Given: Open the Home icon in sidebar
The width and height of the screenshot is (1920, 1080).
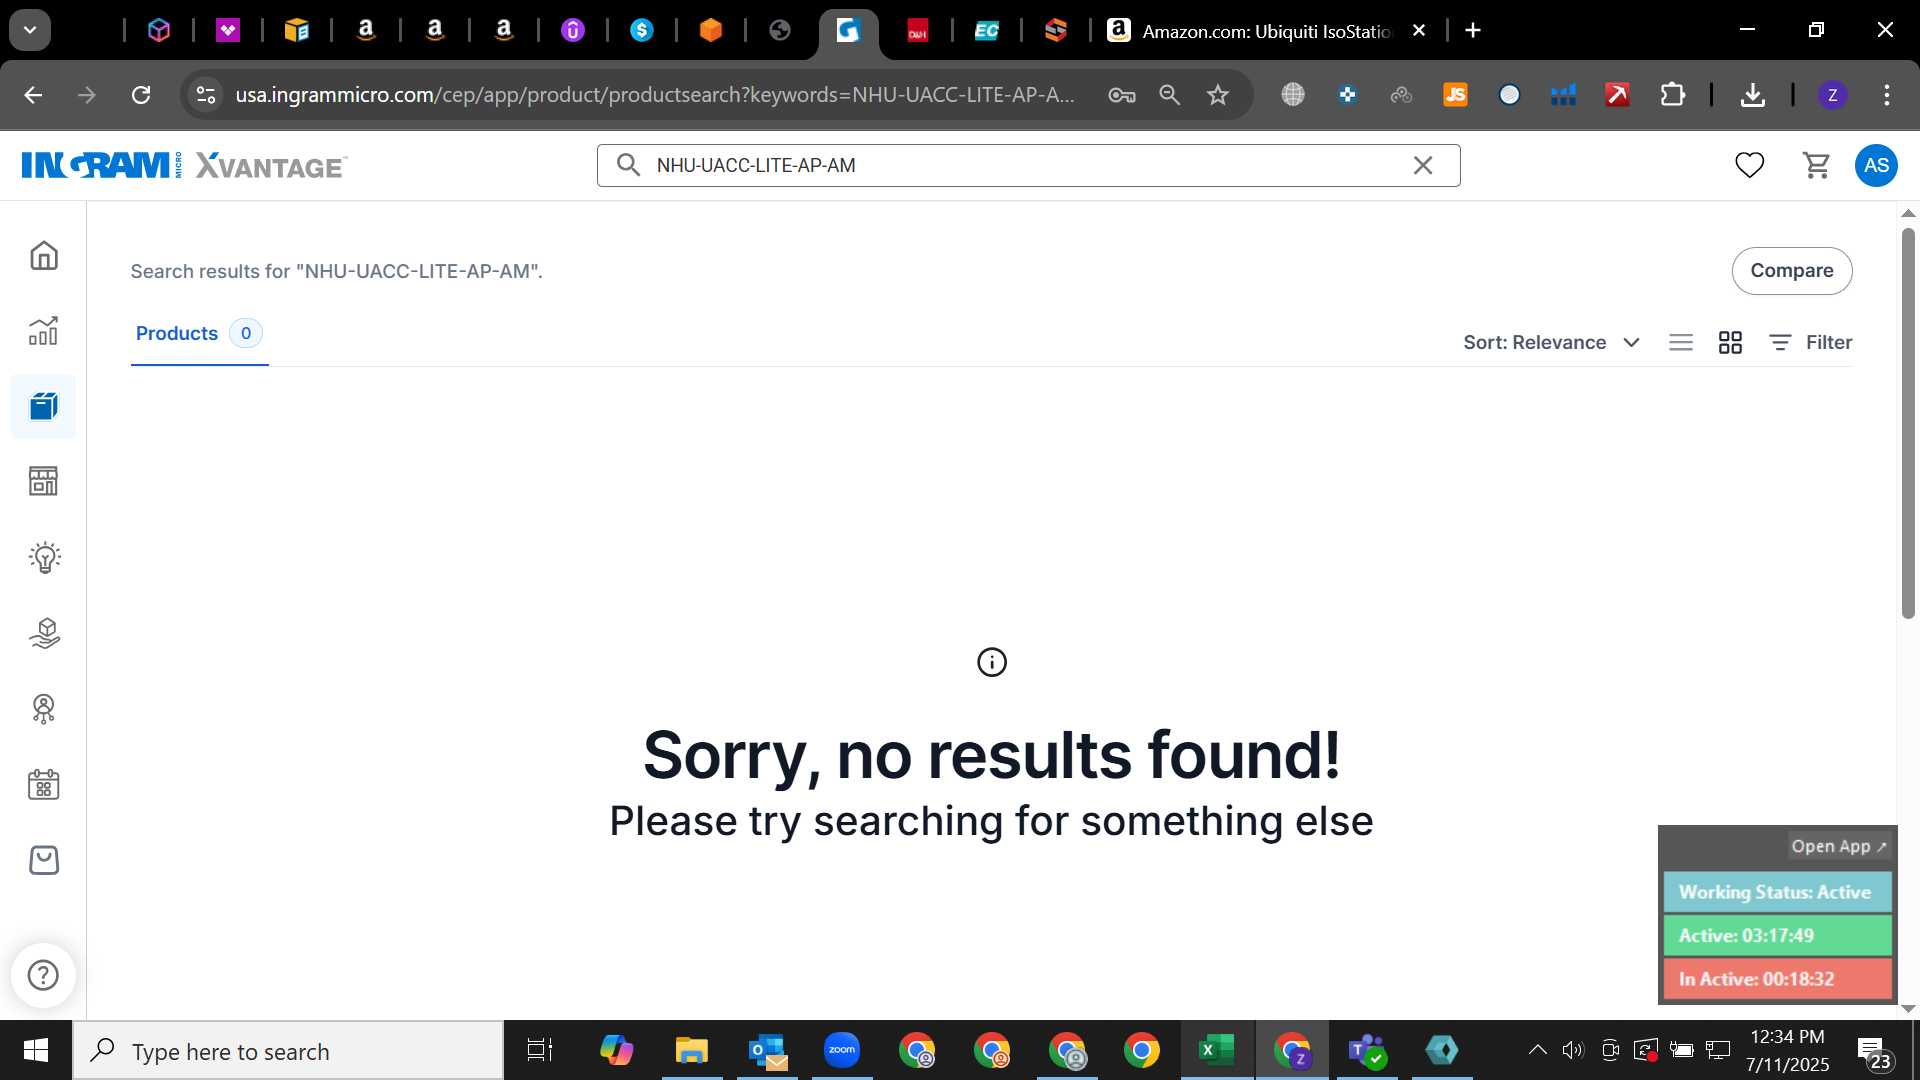Looking at the screenshot, I should (x=43, y=256).
